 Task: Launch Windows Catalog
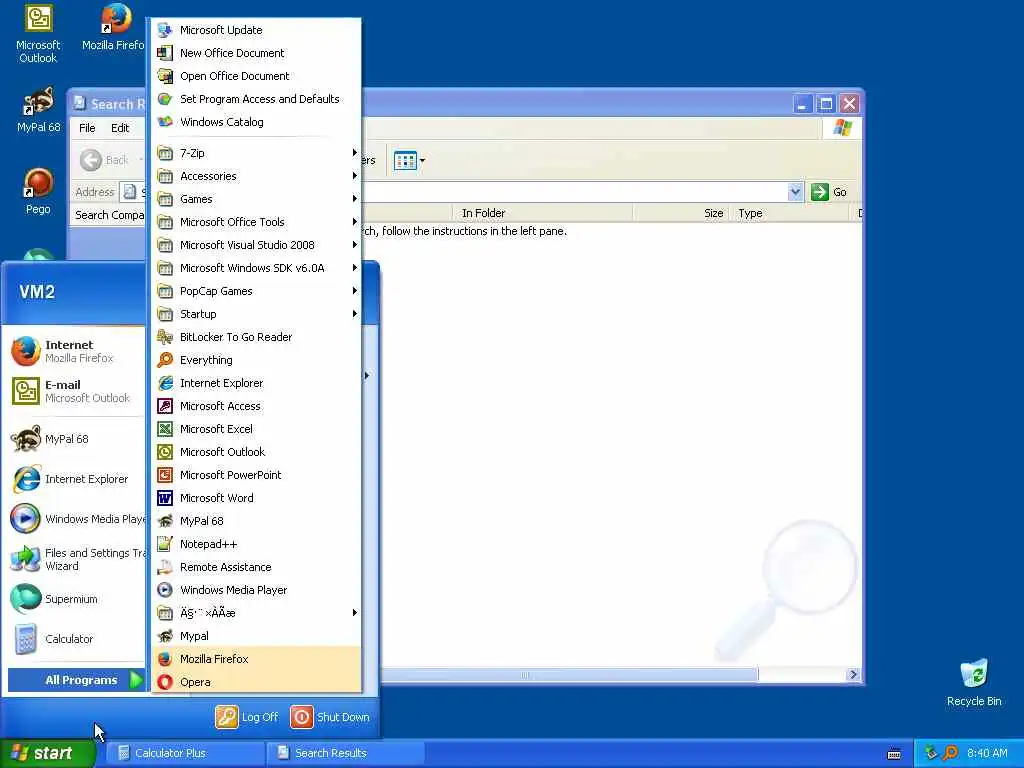(256, 122)
